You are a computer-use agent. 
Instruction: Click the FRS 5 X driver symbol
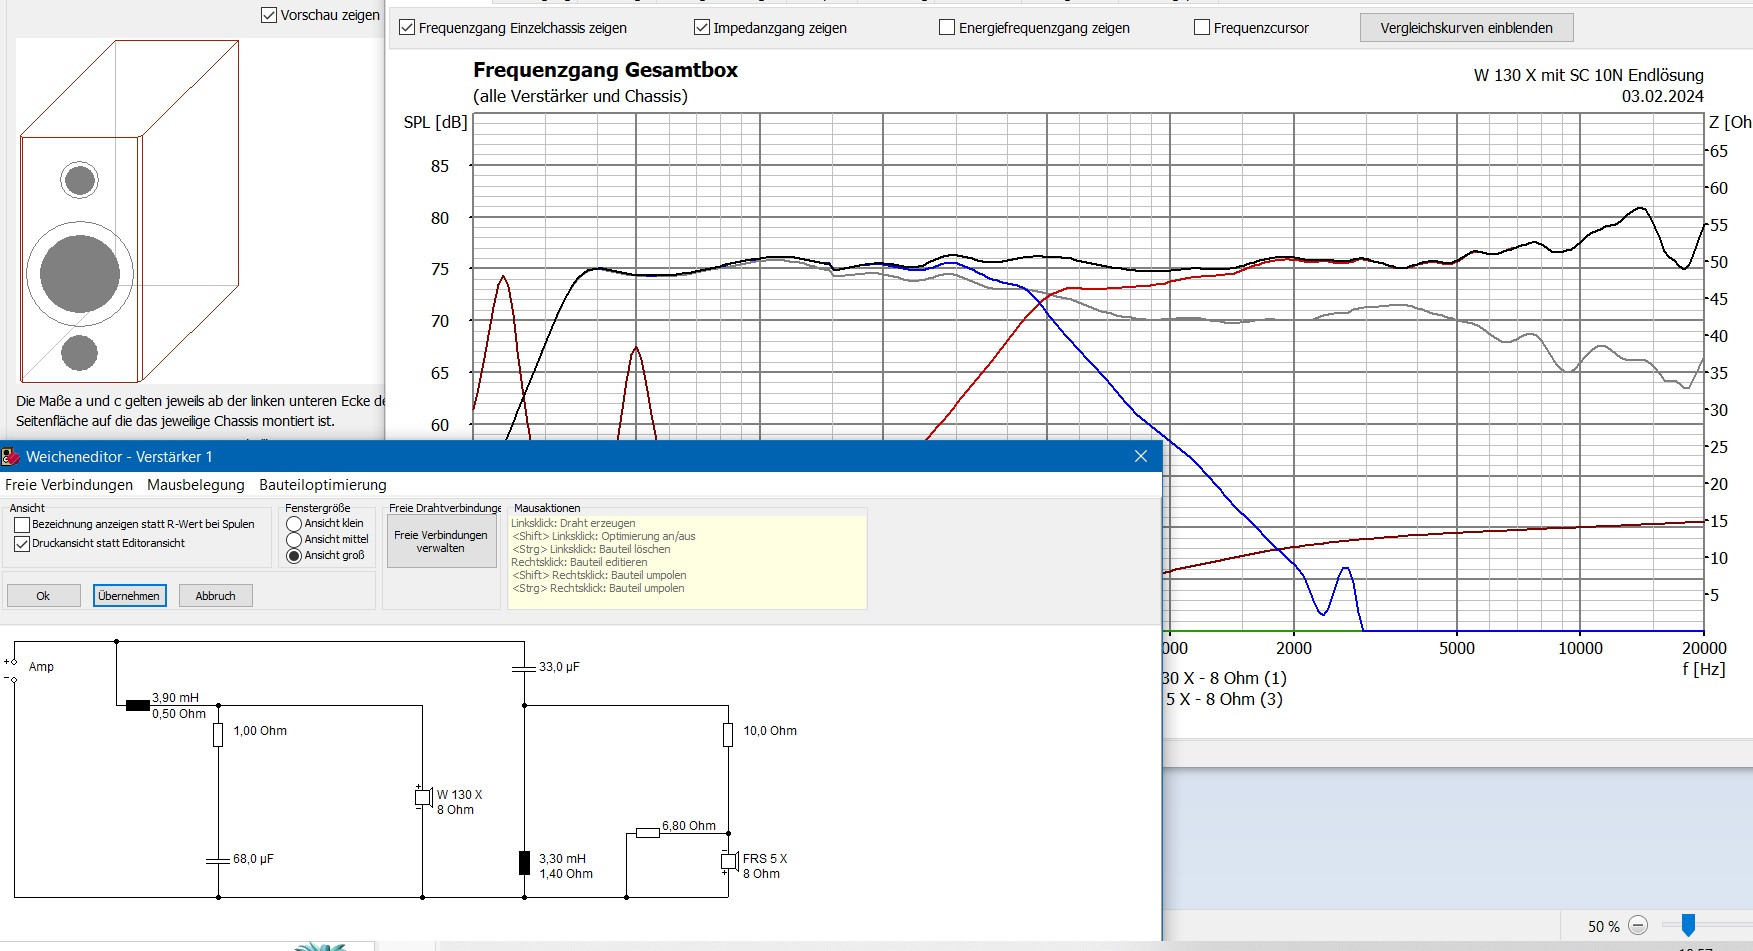coord(728,861)
